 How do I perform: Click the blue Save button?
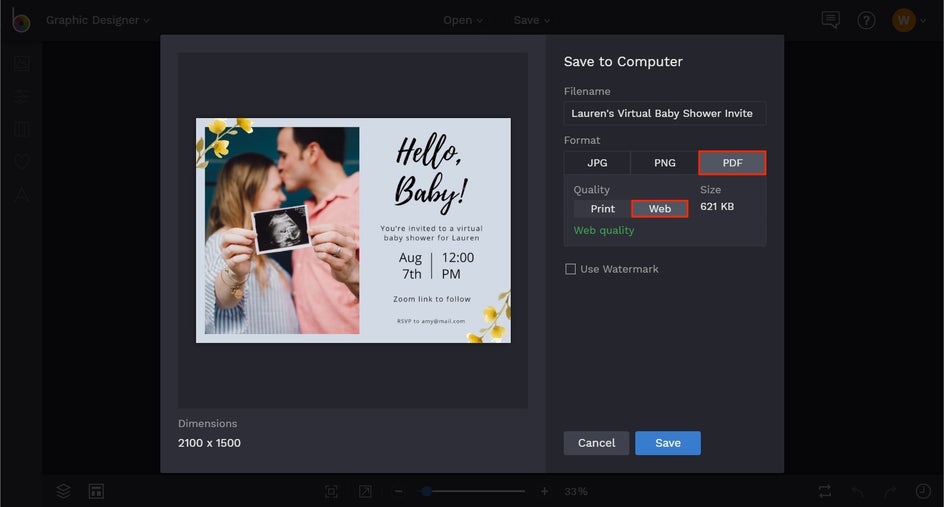[x=668, y=443]
